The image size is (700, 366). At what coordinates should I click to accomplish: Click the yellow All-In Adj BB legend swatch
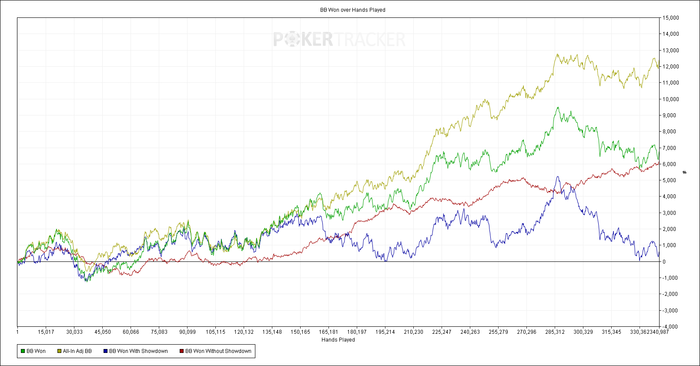59,351
